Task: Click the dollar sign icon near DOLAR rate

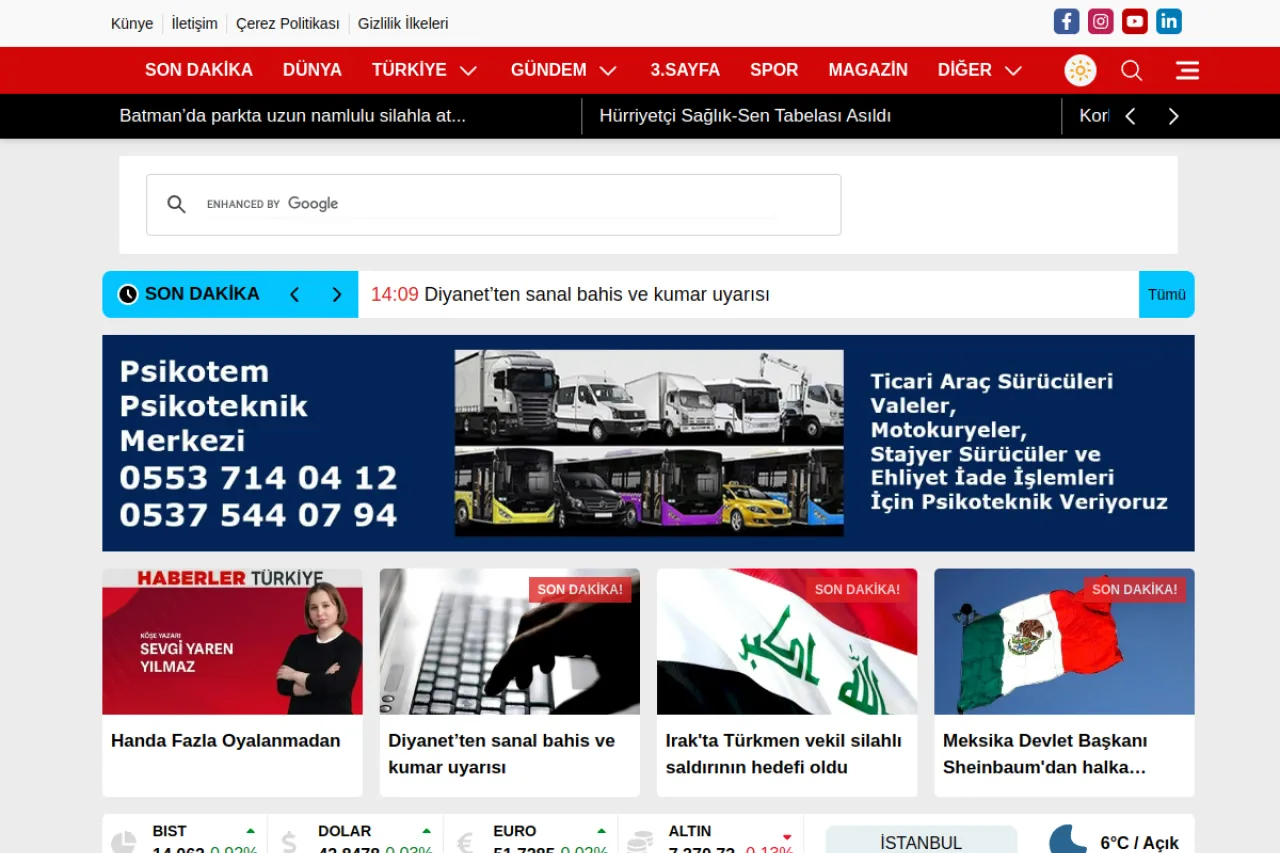Action: [x=289, y=838]
